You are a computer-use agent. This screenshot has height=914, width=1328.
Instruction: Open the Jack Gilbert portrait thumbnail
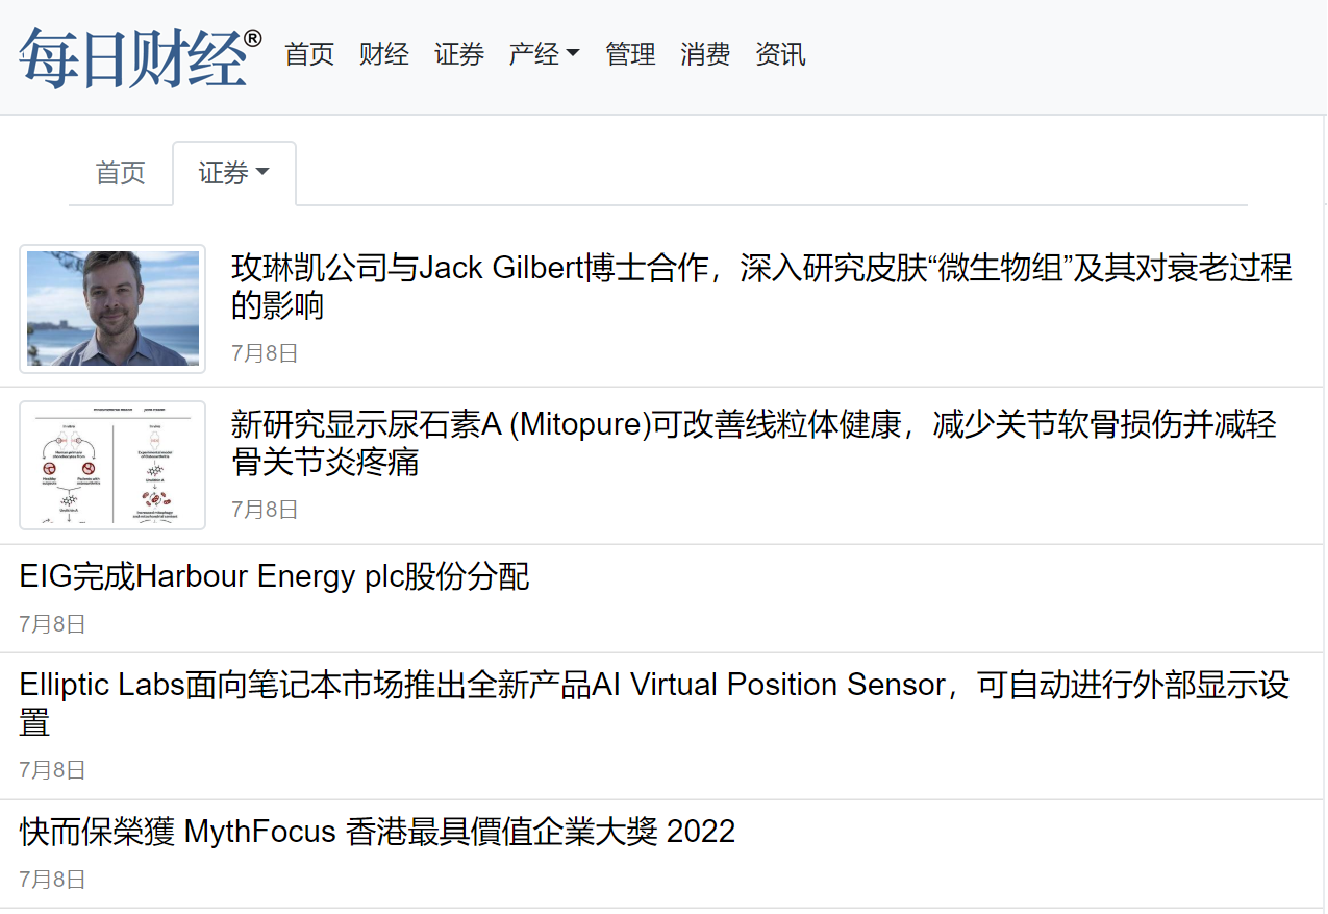click(113, 309)
